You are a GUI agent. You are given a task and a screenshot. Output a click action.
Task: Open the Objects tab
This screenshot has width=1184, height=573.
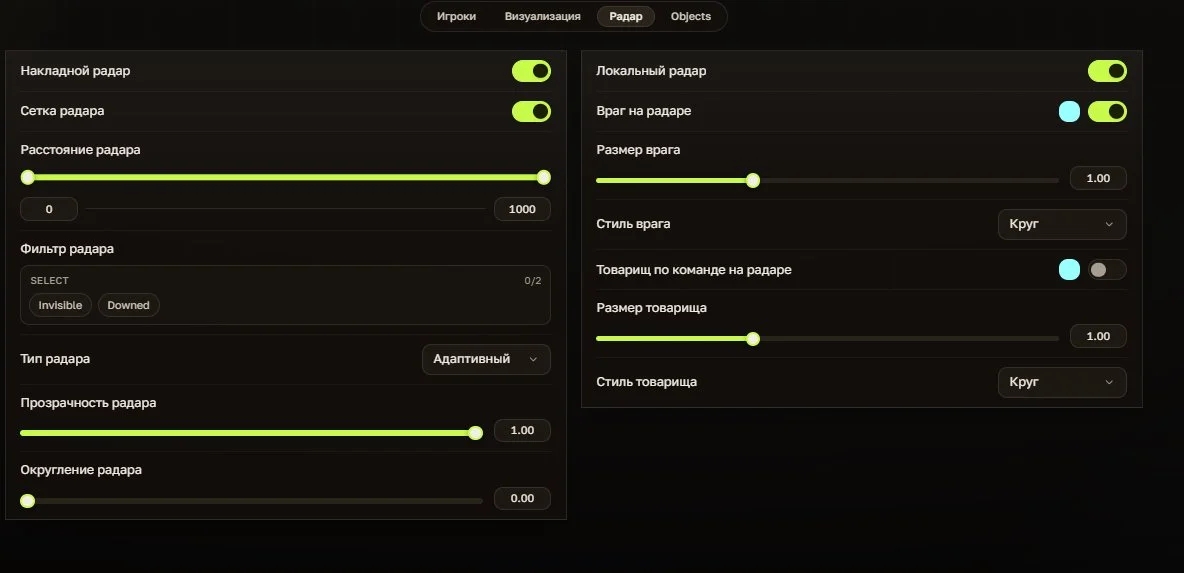[x=690, y=17]
